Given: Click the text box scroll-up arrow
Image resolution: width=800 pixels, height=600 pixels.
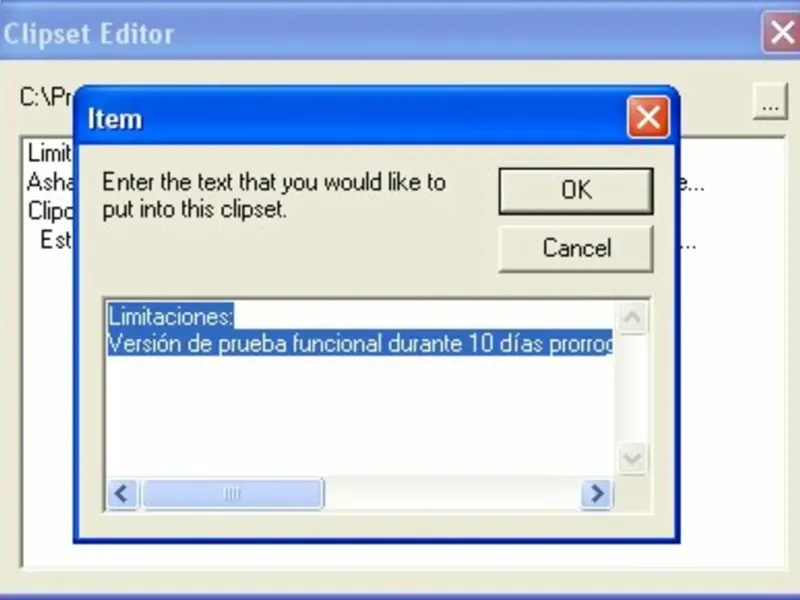Looking at the screenshot, I should point(632,318).
